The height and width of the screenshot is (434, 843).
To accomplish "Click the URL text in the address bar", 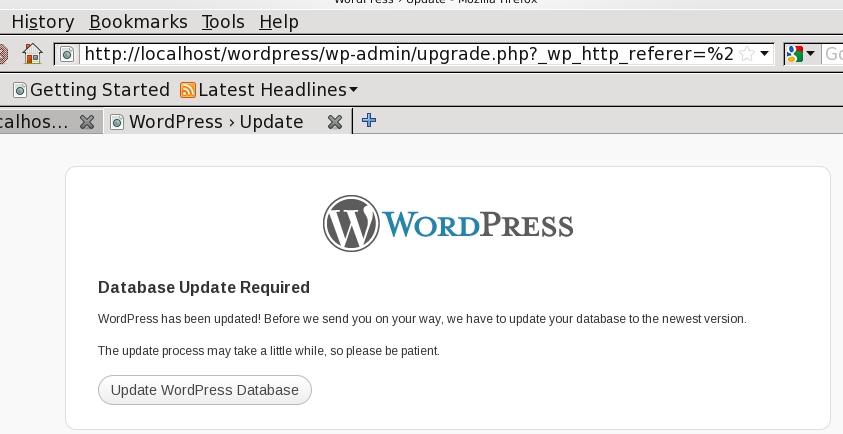I will 400,54.
